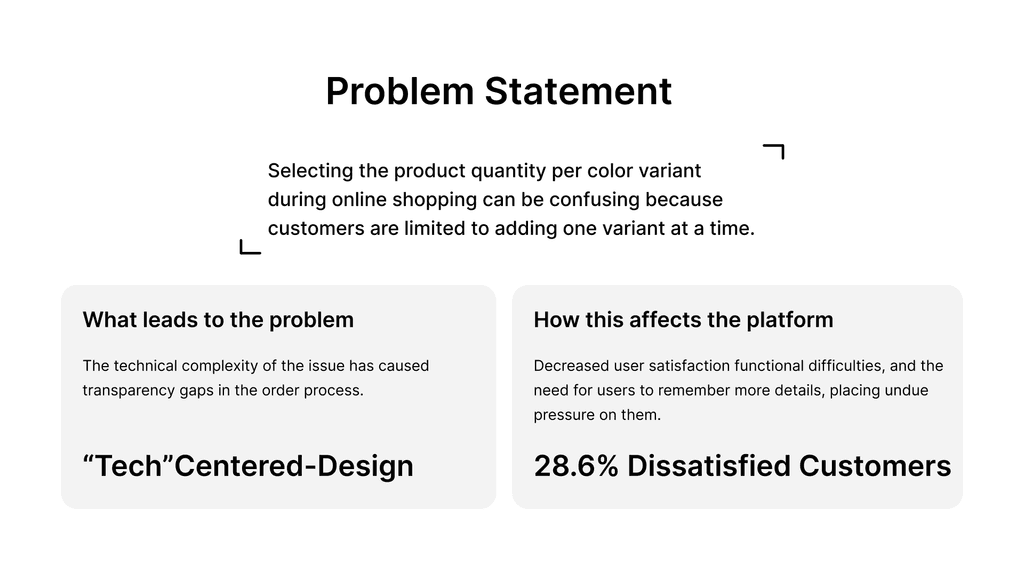Click the word 'Statement' in the title

[x=578, y=91]
